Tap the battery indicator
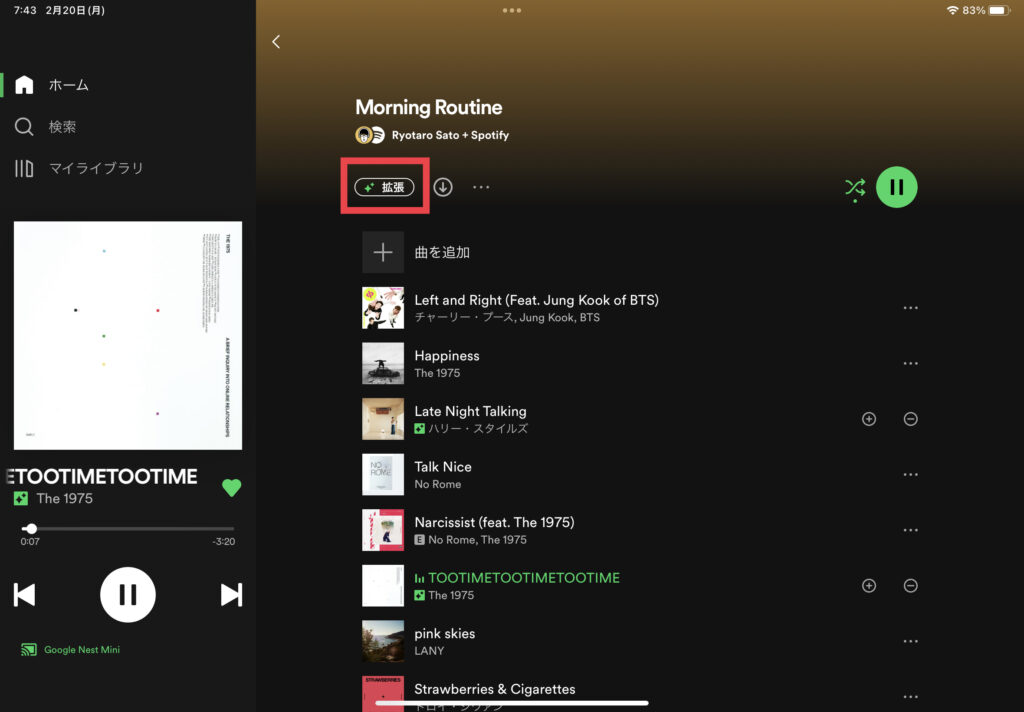The image size is (1024, 712). [999, 10]
